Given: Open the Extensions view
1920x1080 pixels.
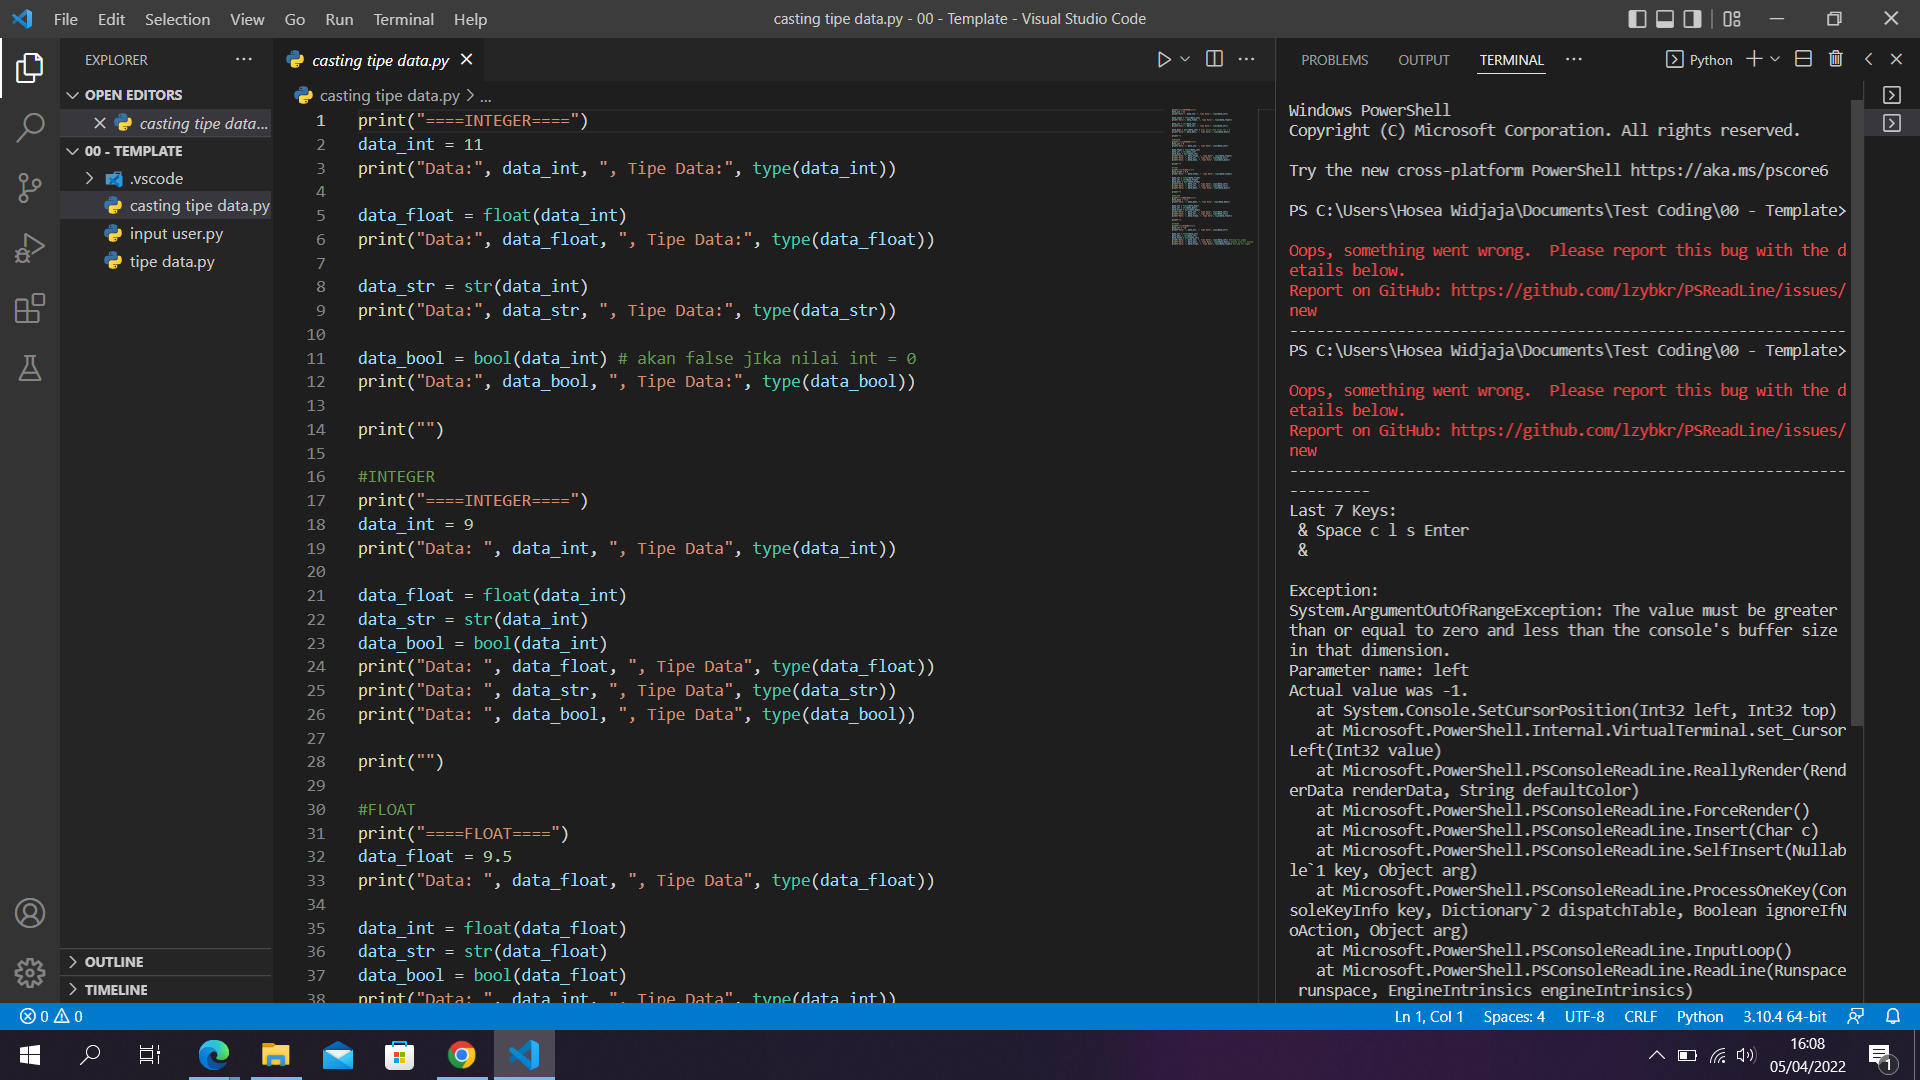Looking at the screenshot, I should [x=30, y=308].
